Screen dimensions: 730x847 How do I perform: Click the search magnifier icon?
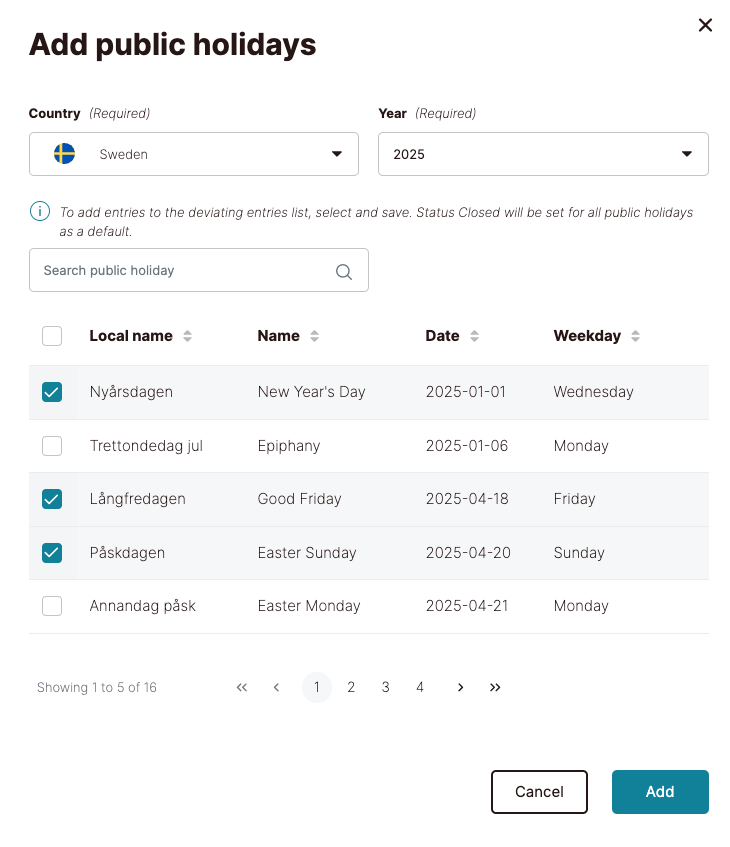(344, 271)
